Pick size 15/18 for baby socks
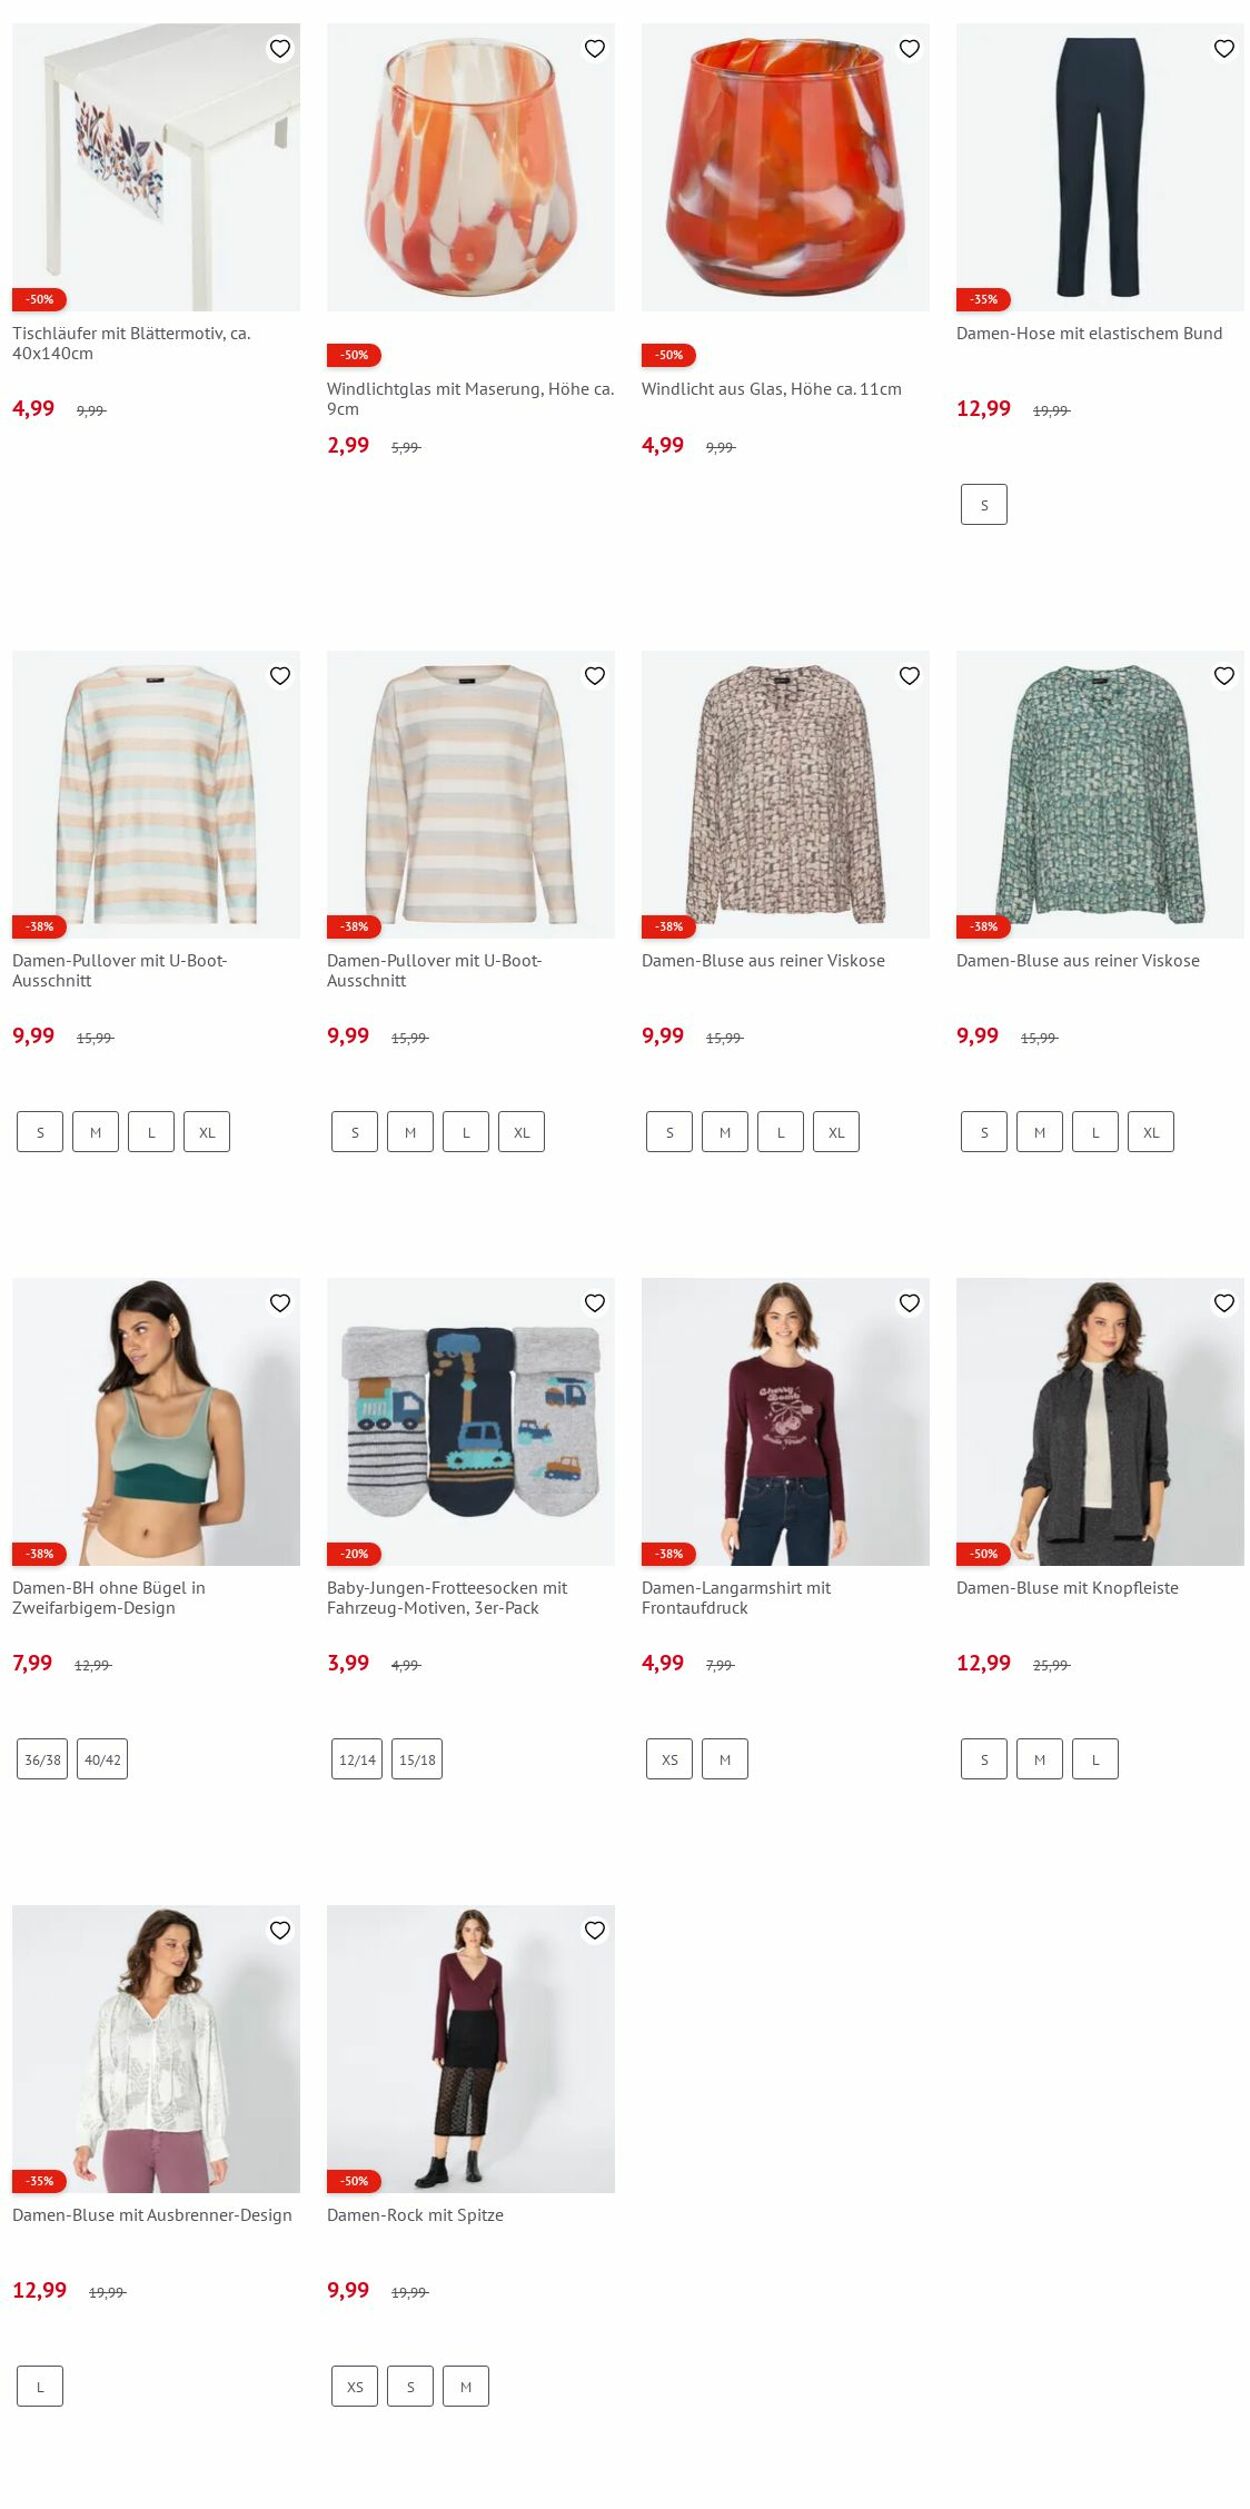Image resolution: width=1250 pixels, height=2509 pixels. pyautogui.click(x=417, y=1759)
